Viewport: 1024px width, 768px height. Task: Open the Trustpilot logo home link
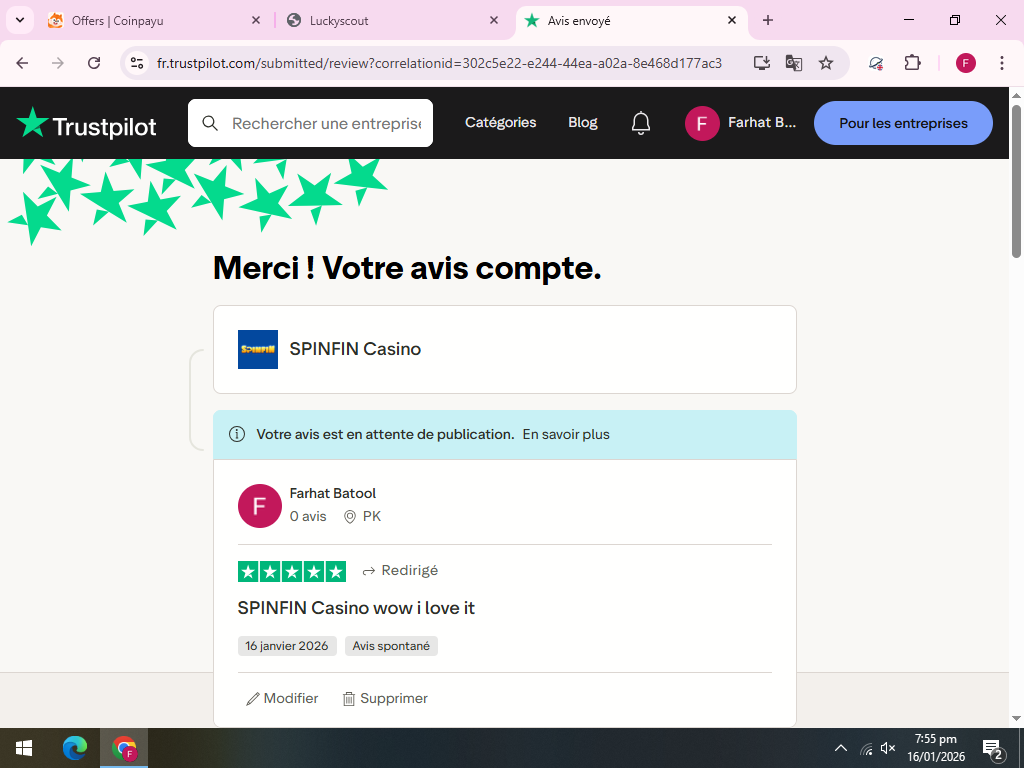click(x=86, y=123)
